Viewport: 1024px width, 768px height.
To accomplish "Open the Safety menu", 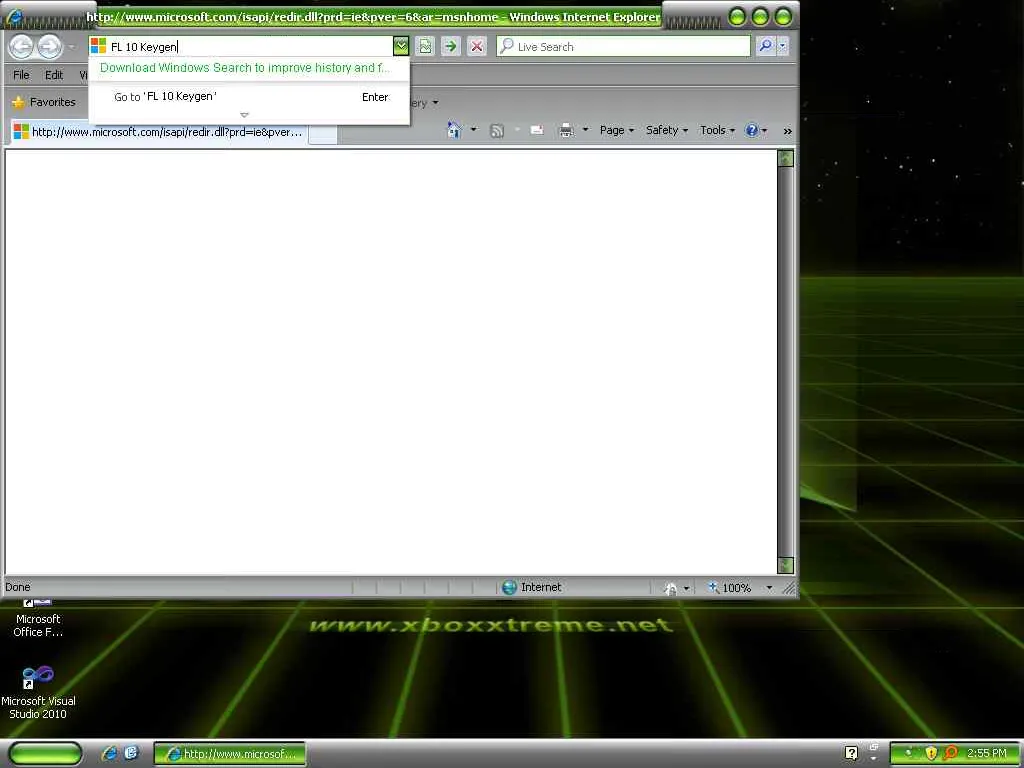I will [667, 130].
